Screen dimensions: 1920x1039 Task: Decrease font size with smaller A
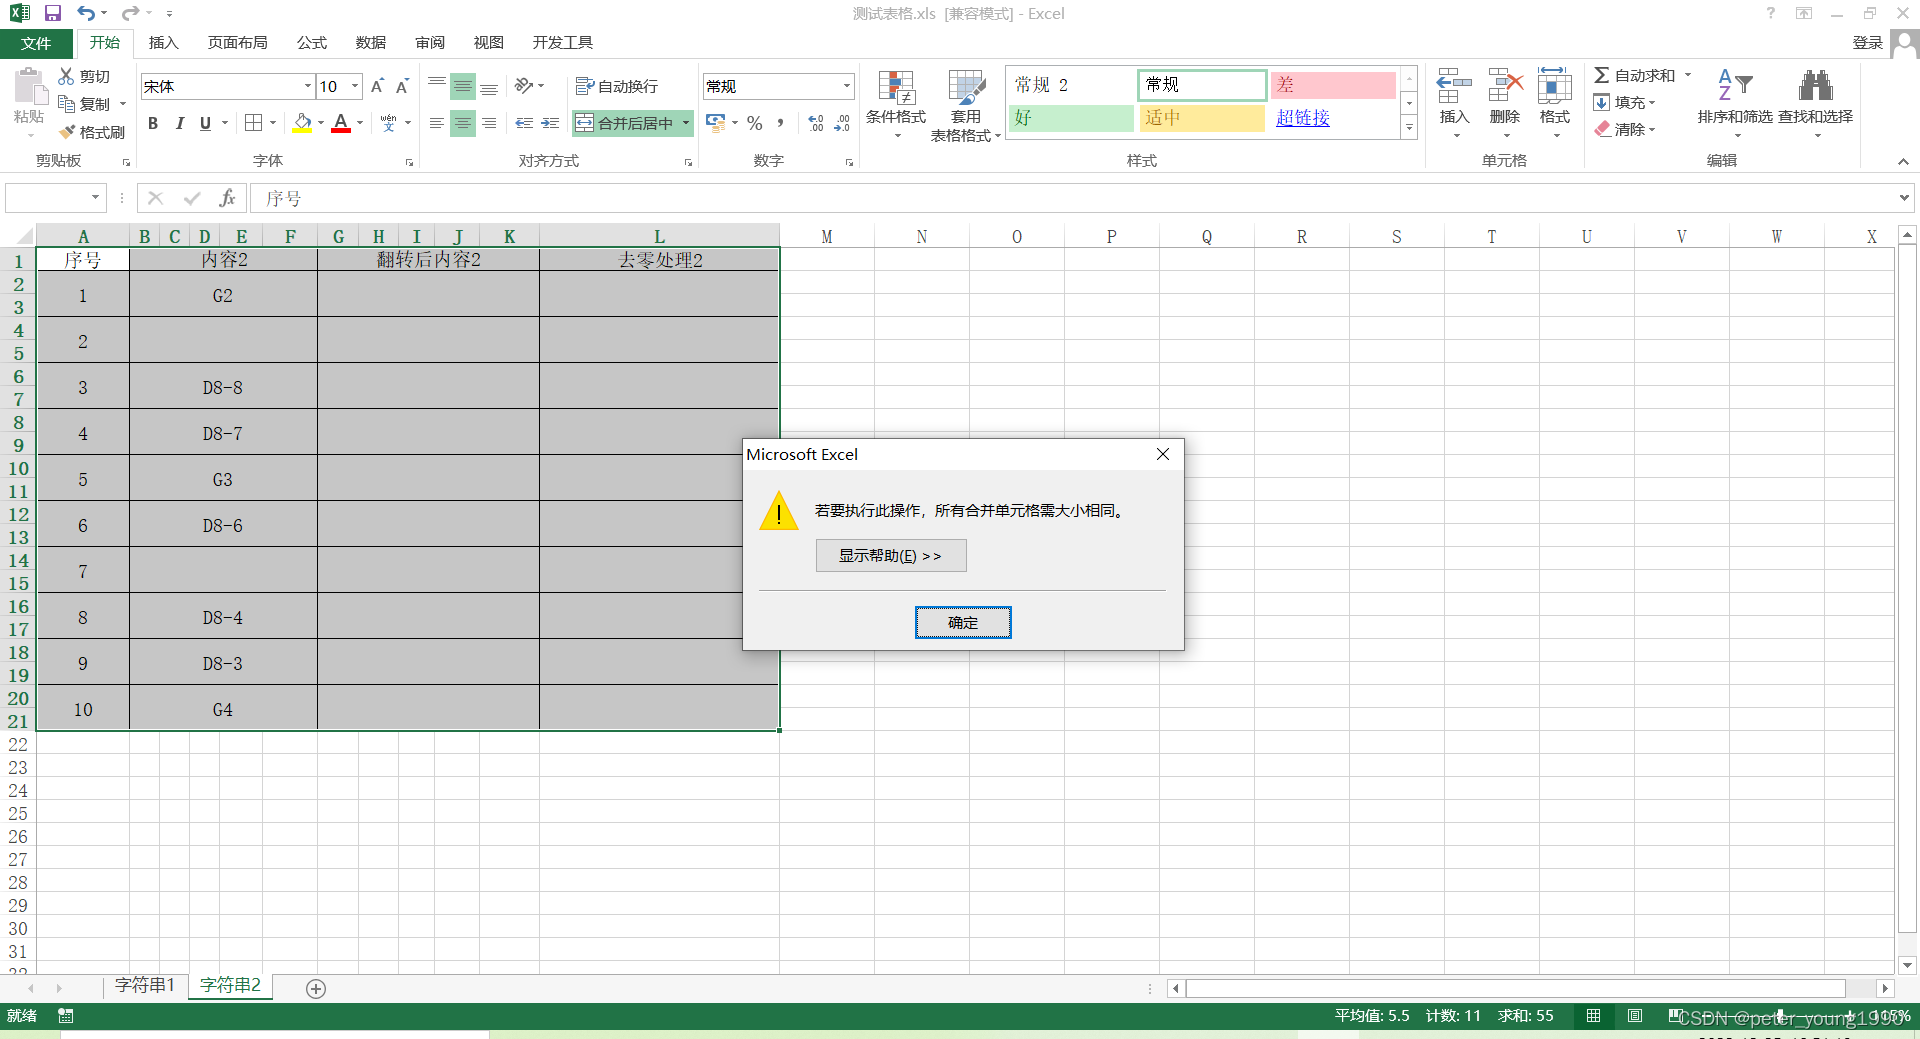pos(402,86)
